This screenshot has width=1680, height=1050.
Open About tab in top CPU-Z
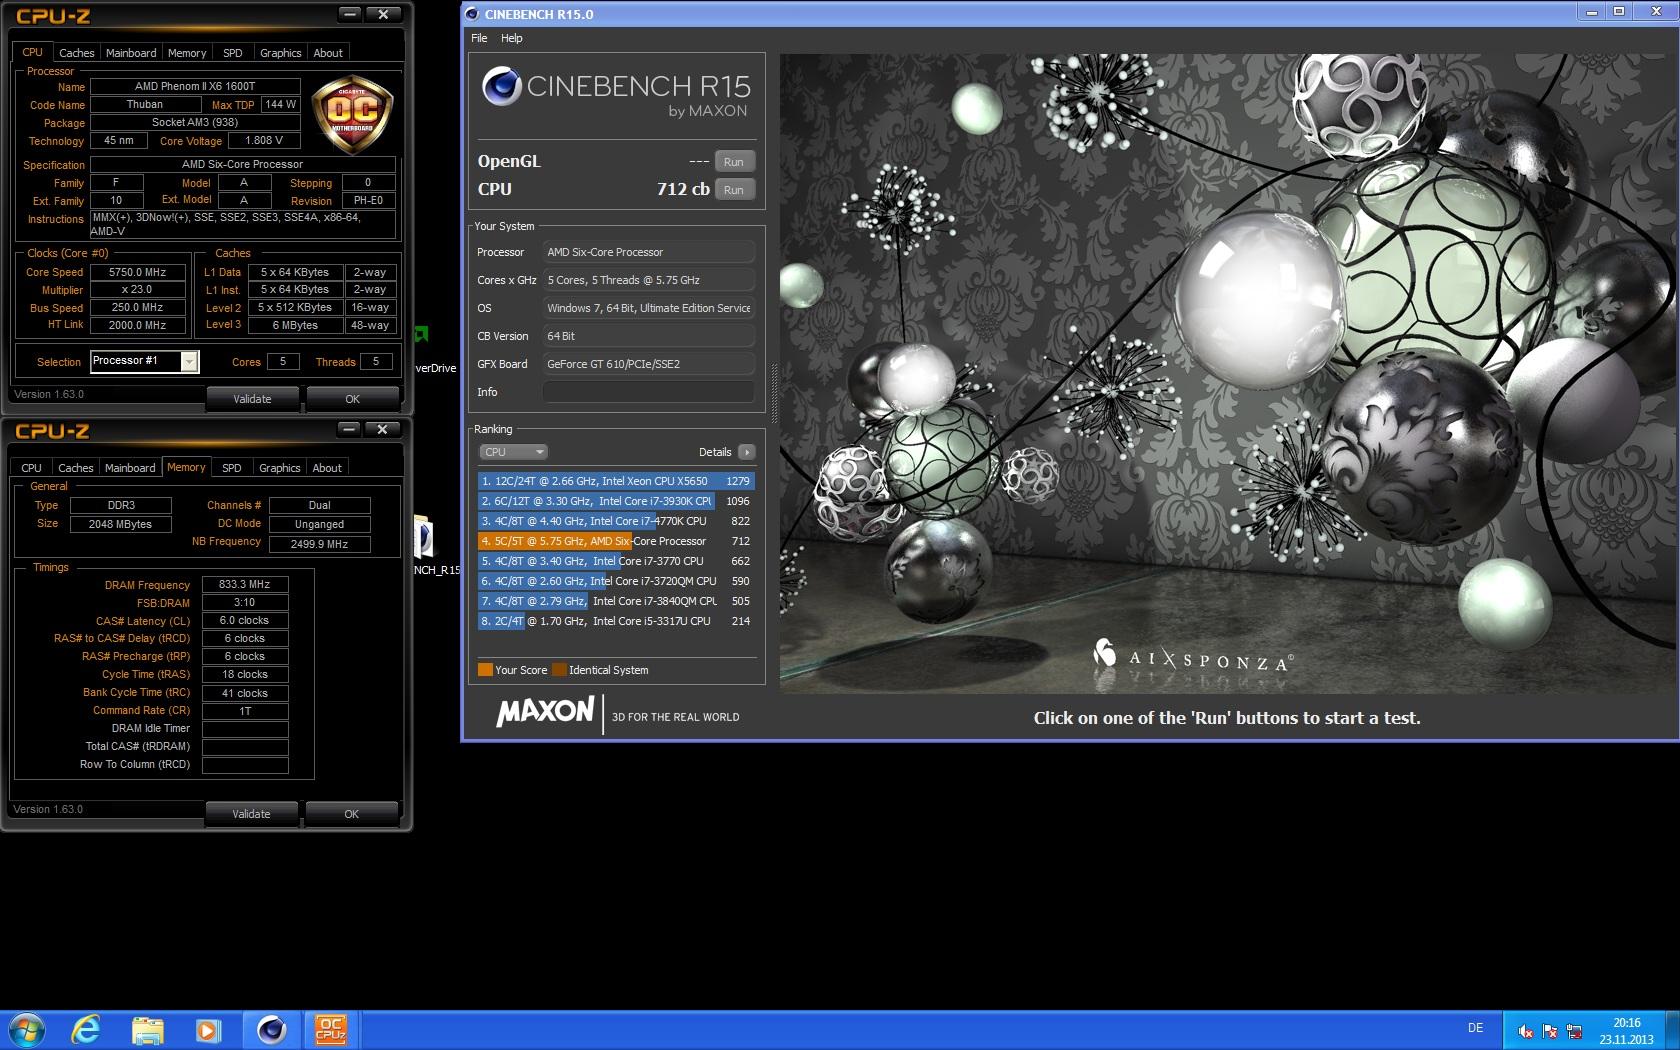328,53
